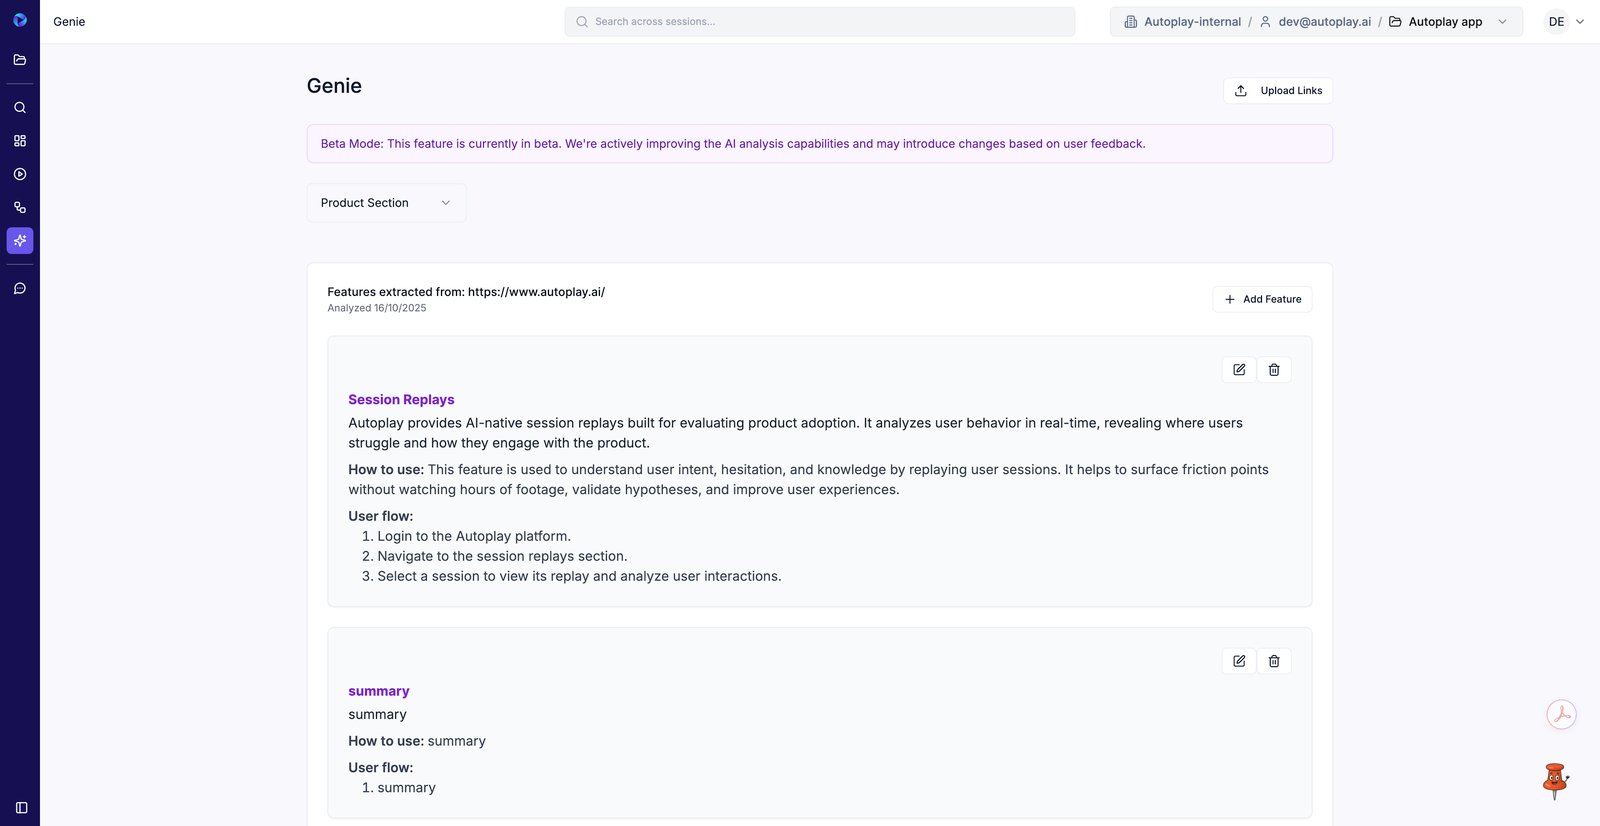
Task: Open the folder icon in the sidebar
Action: coord(20,60)
